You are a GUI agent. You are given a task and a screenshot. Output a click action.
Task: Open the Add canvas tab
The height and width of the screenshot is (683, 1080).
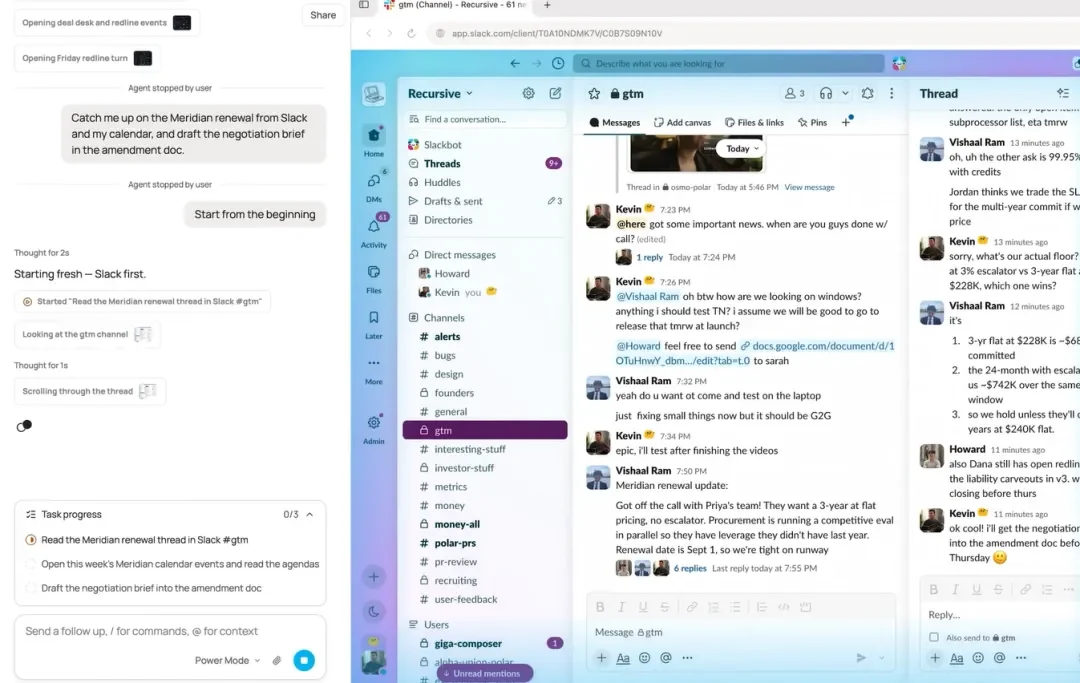(682, 123)
